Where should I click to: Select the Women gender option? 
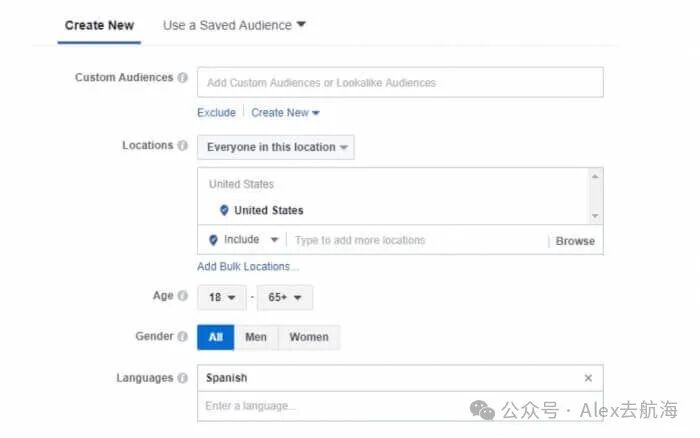click(309, 337)
